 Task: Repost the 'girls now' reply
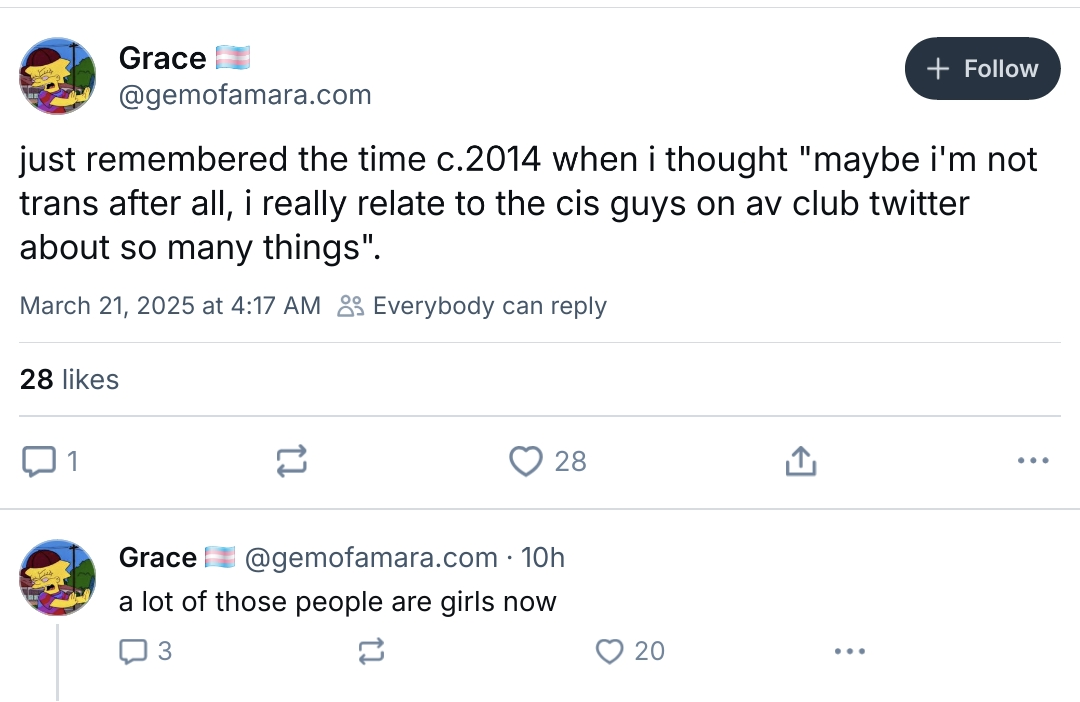coord(371,651)
